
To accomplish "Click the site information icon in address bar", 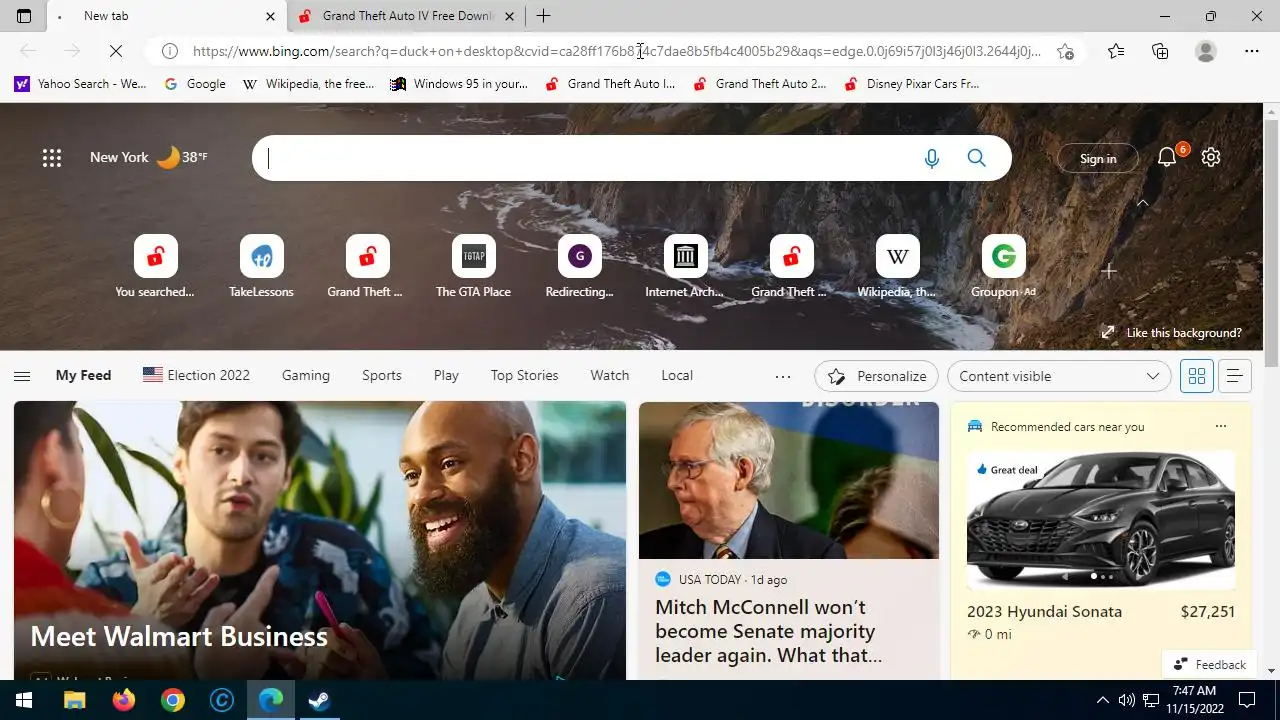I will (170, 51).
